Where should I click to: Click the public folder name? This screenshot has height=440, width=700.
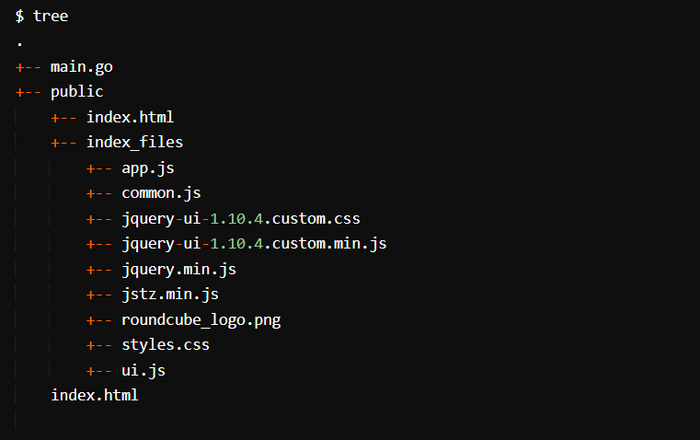pos(77,92)
